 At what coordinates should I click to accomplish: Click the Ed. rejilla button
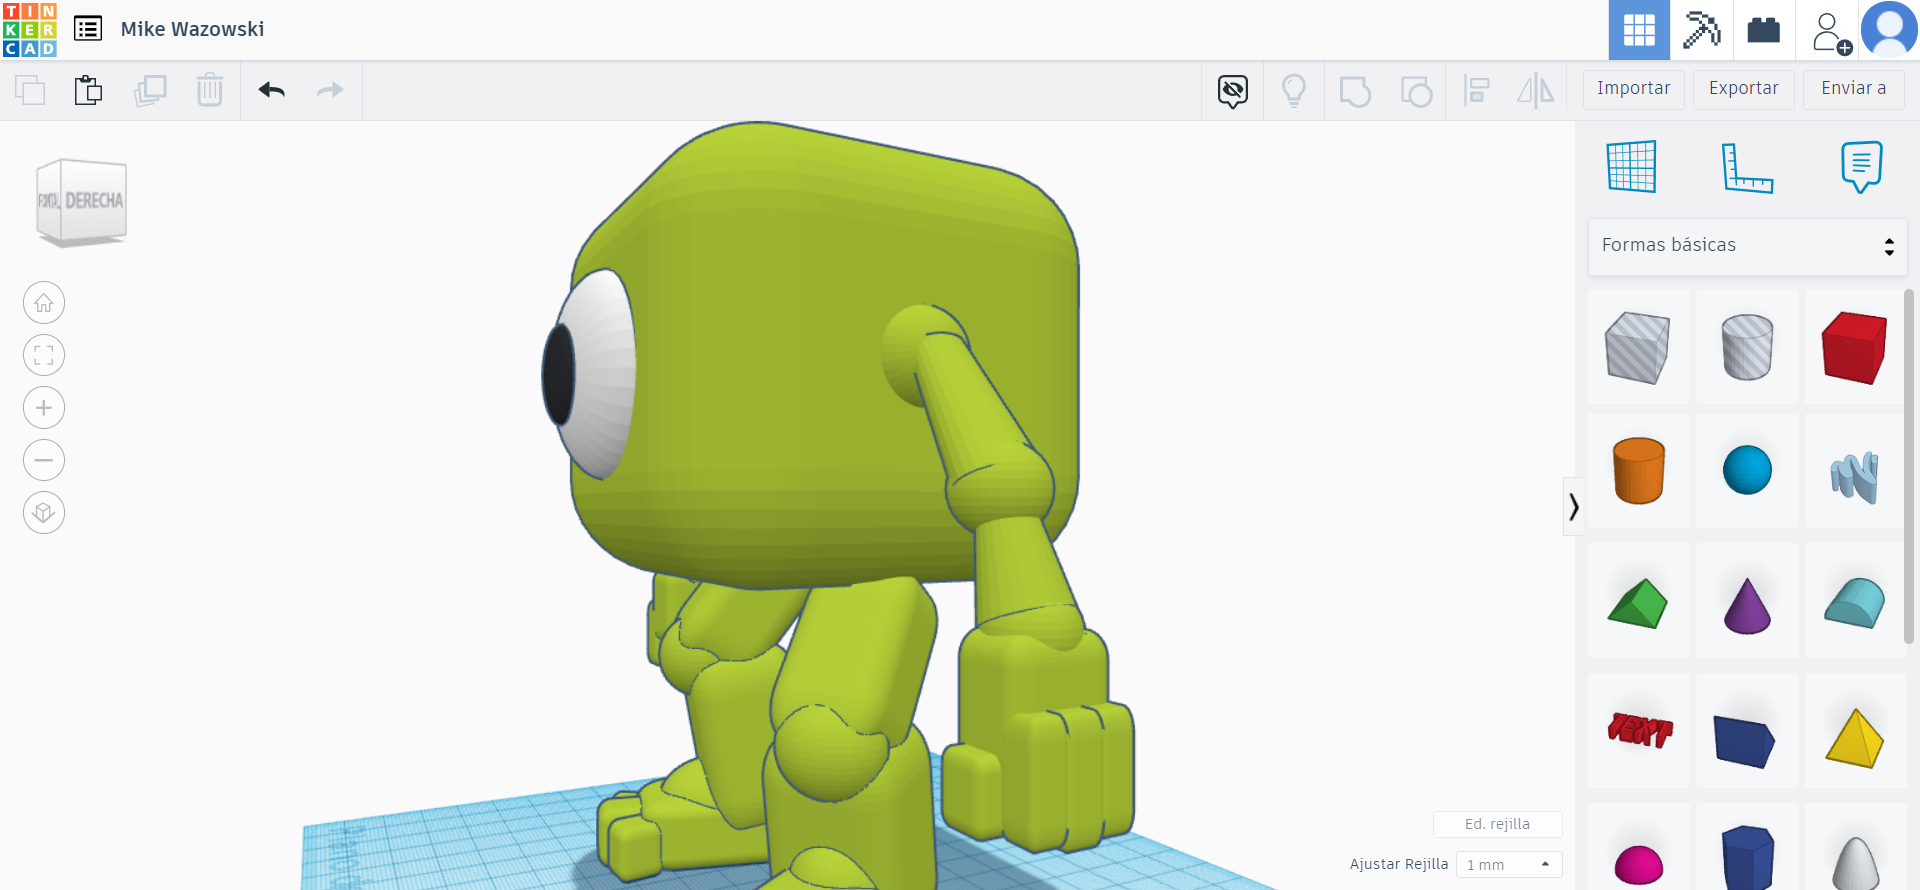[1497, 824]
